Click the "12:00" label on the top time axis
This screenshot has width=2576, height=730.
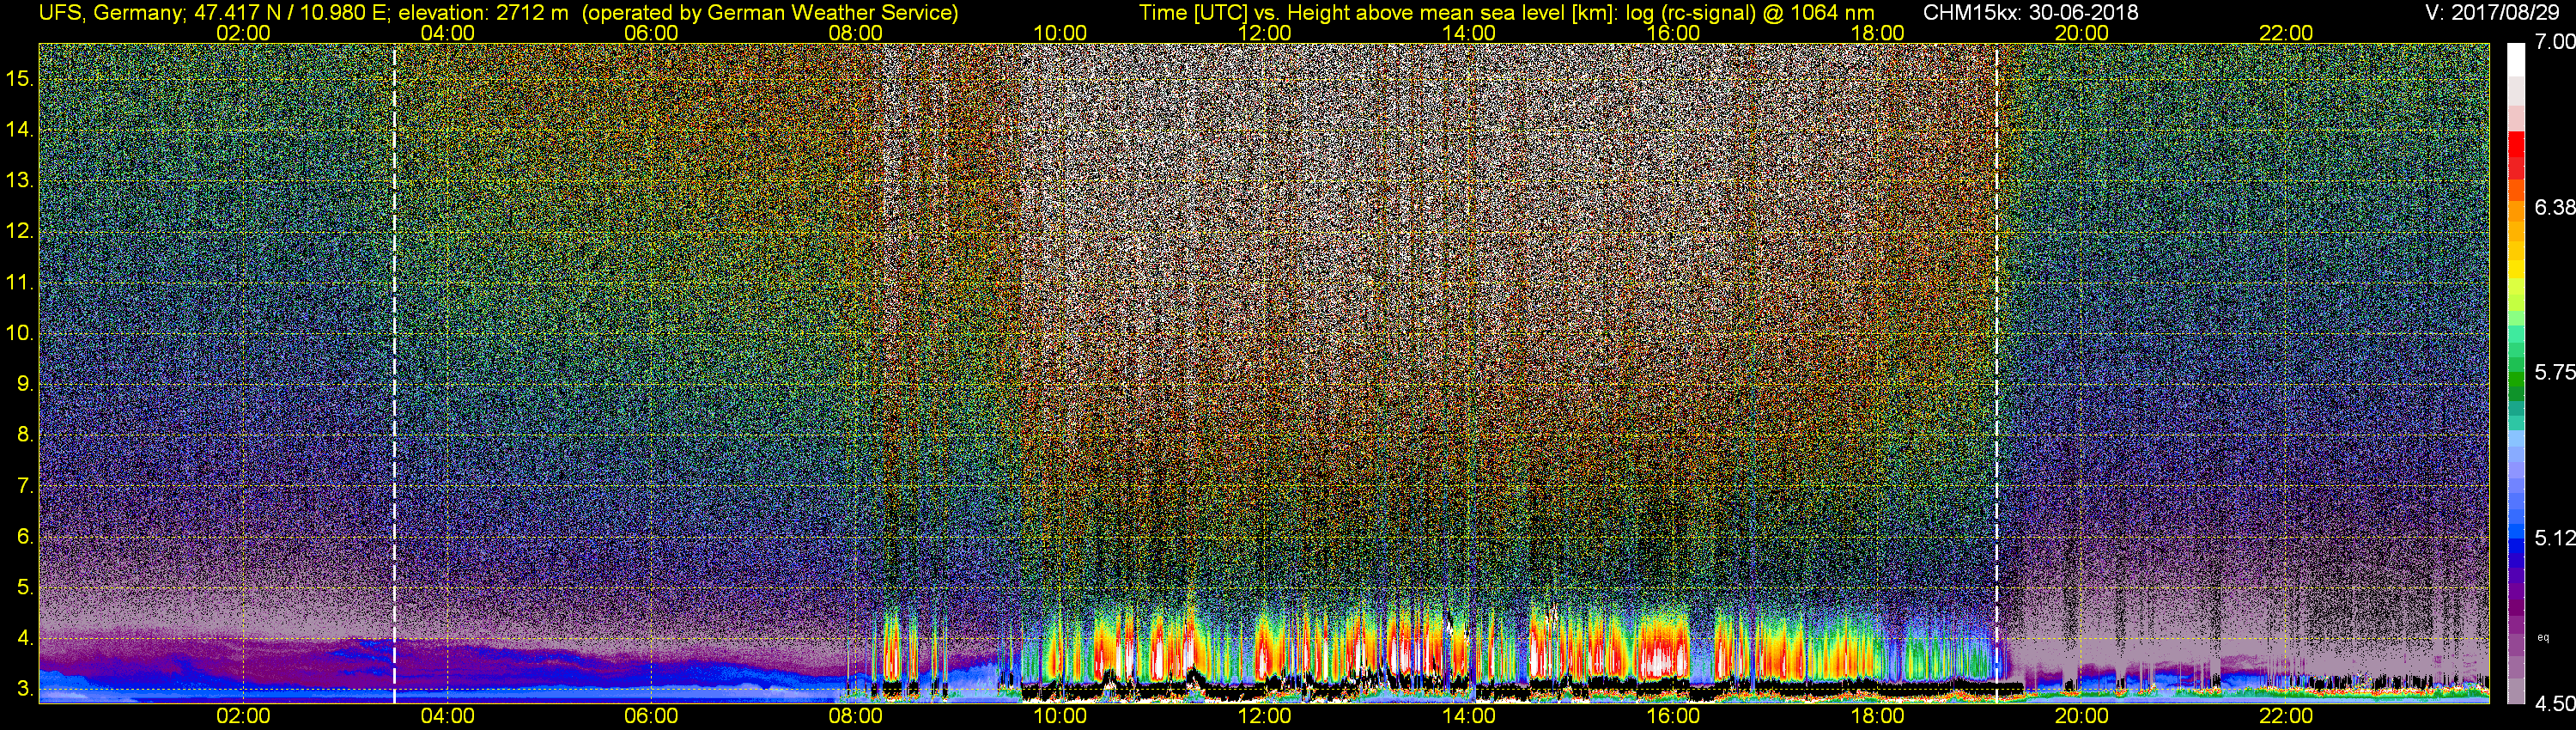[x=1264, y=33]
